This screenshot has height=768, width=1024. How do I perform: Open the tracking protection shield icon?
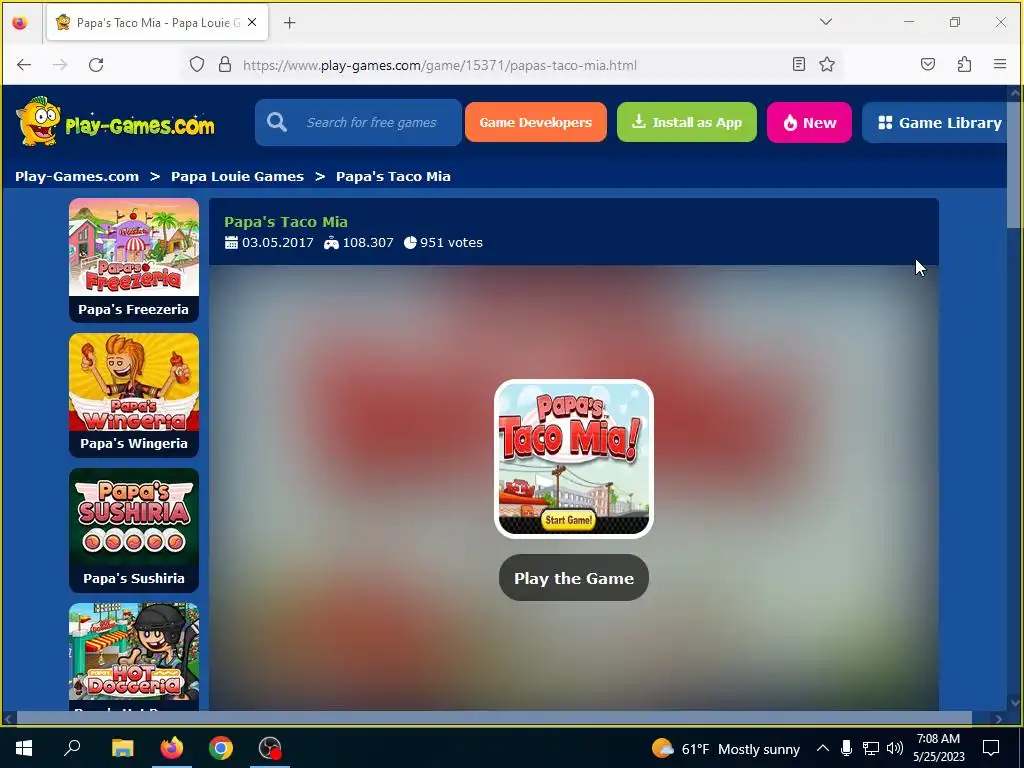[x=197, y=65]
